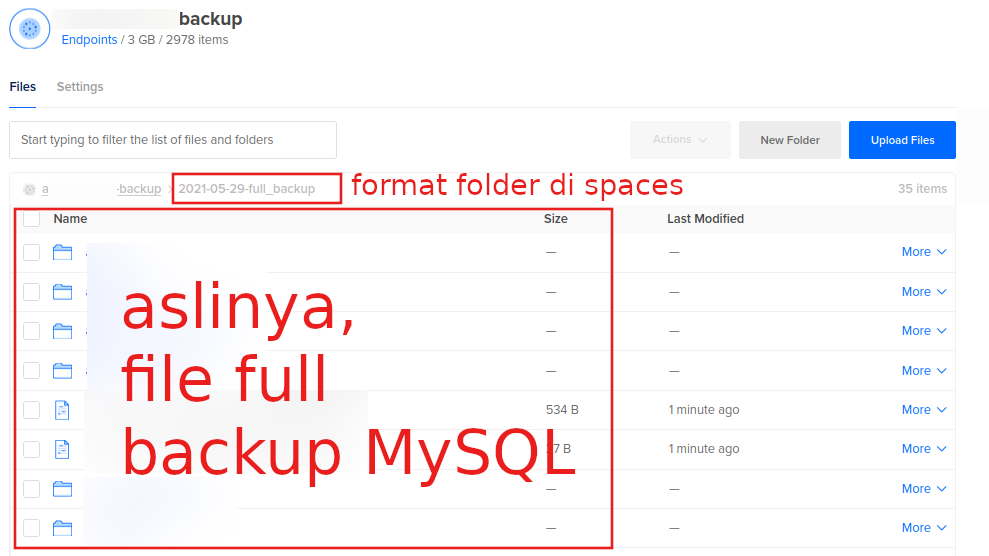Click the 534 B size value
The width and height of the screenshot is (989, 556).
coord(562,410)
